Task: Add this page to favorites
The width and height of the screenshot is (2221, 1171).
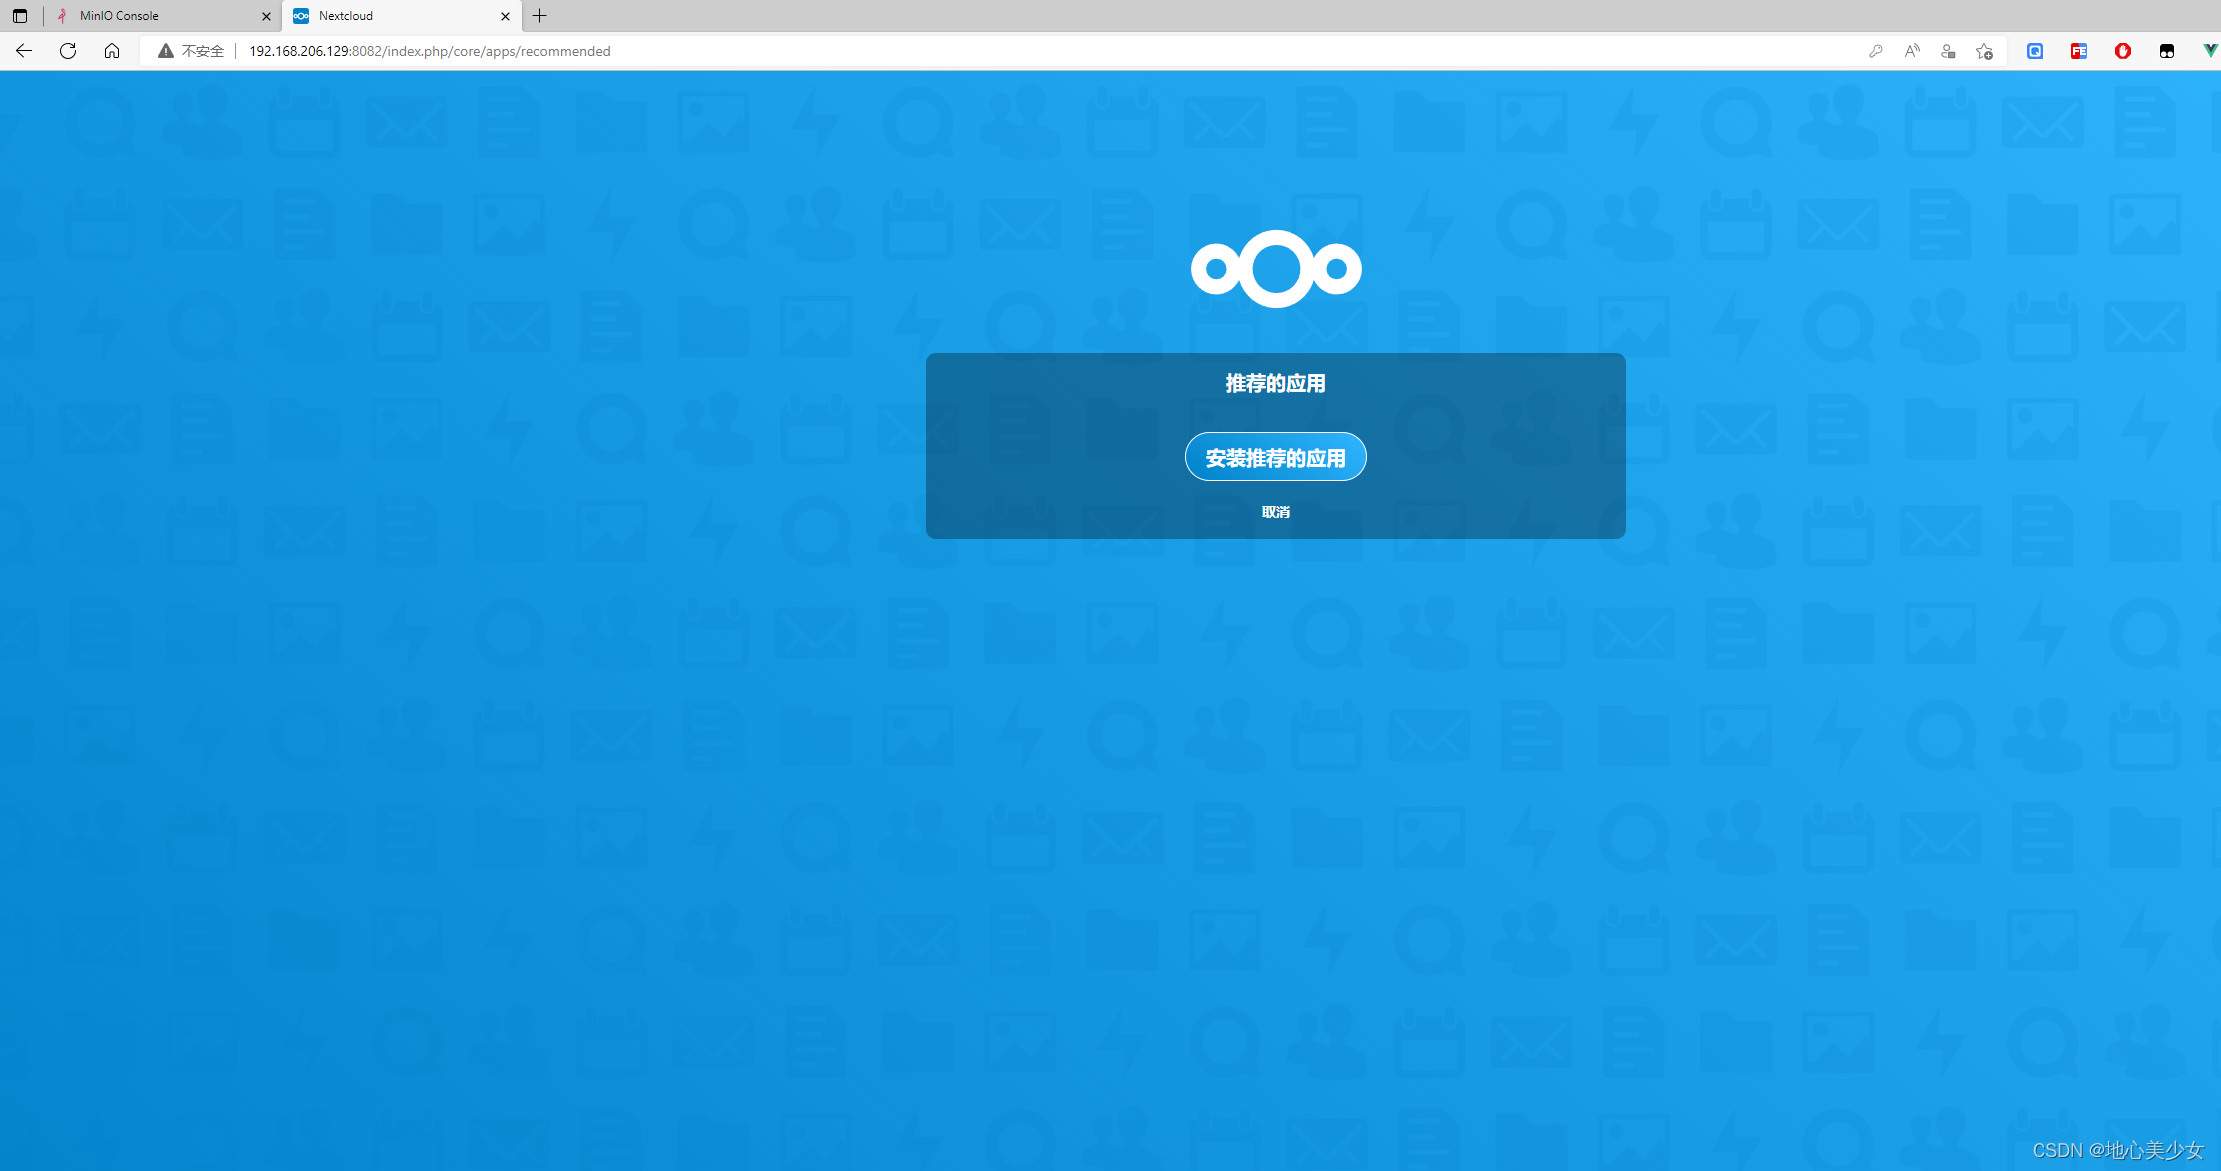Action: [1984, 51]
